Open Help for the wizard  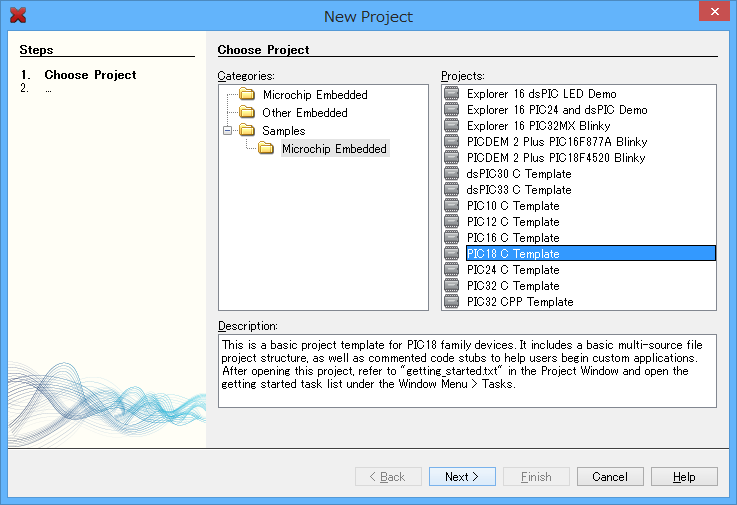(684, 477)
